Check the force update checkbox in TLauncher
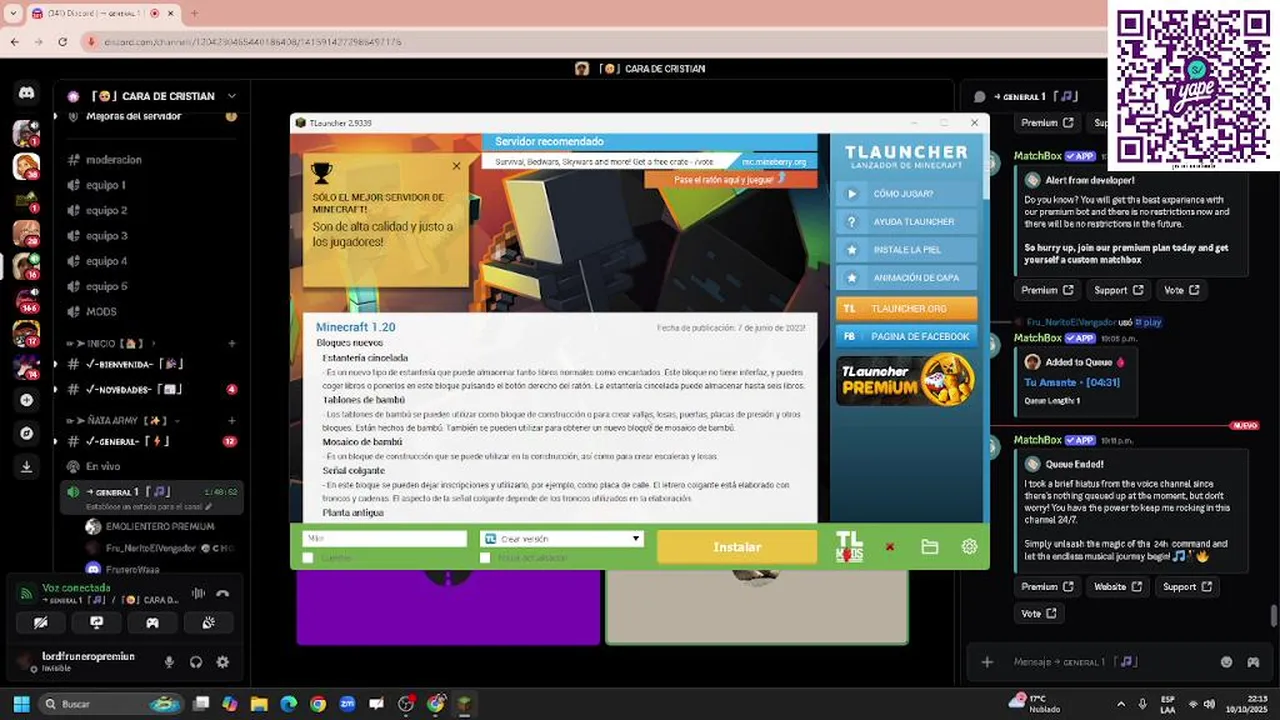1280x720 pixels. point(485,558)
